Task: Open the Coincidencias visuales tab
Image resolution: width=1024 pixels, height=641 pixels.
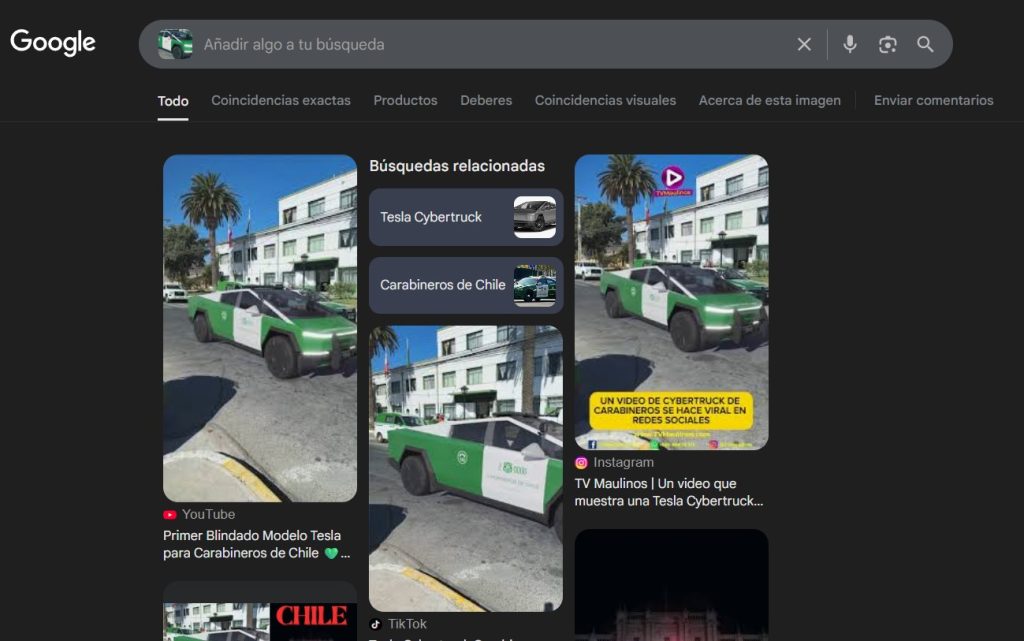Action: tap(605, 101)
